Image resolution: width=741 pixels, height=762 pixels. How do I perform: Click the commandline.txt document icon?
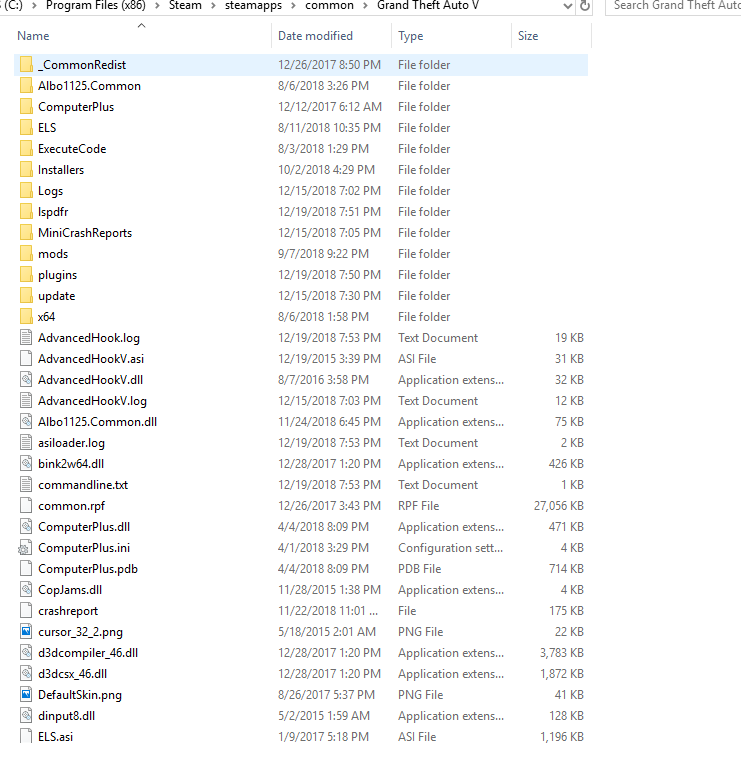point(26,485)
